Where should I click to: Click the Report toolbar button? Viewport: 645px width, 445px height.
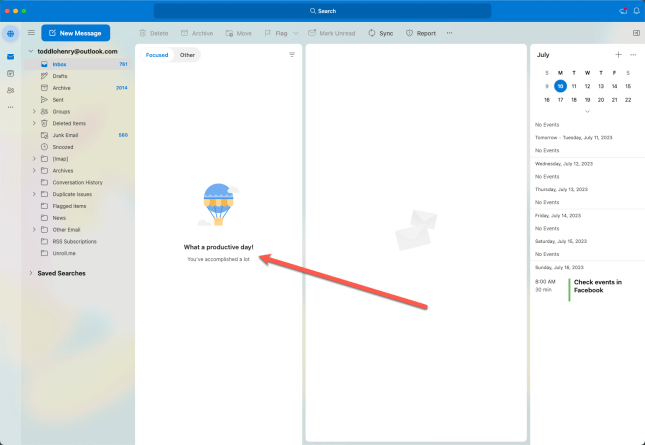pos(420,33)
